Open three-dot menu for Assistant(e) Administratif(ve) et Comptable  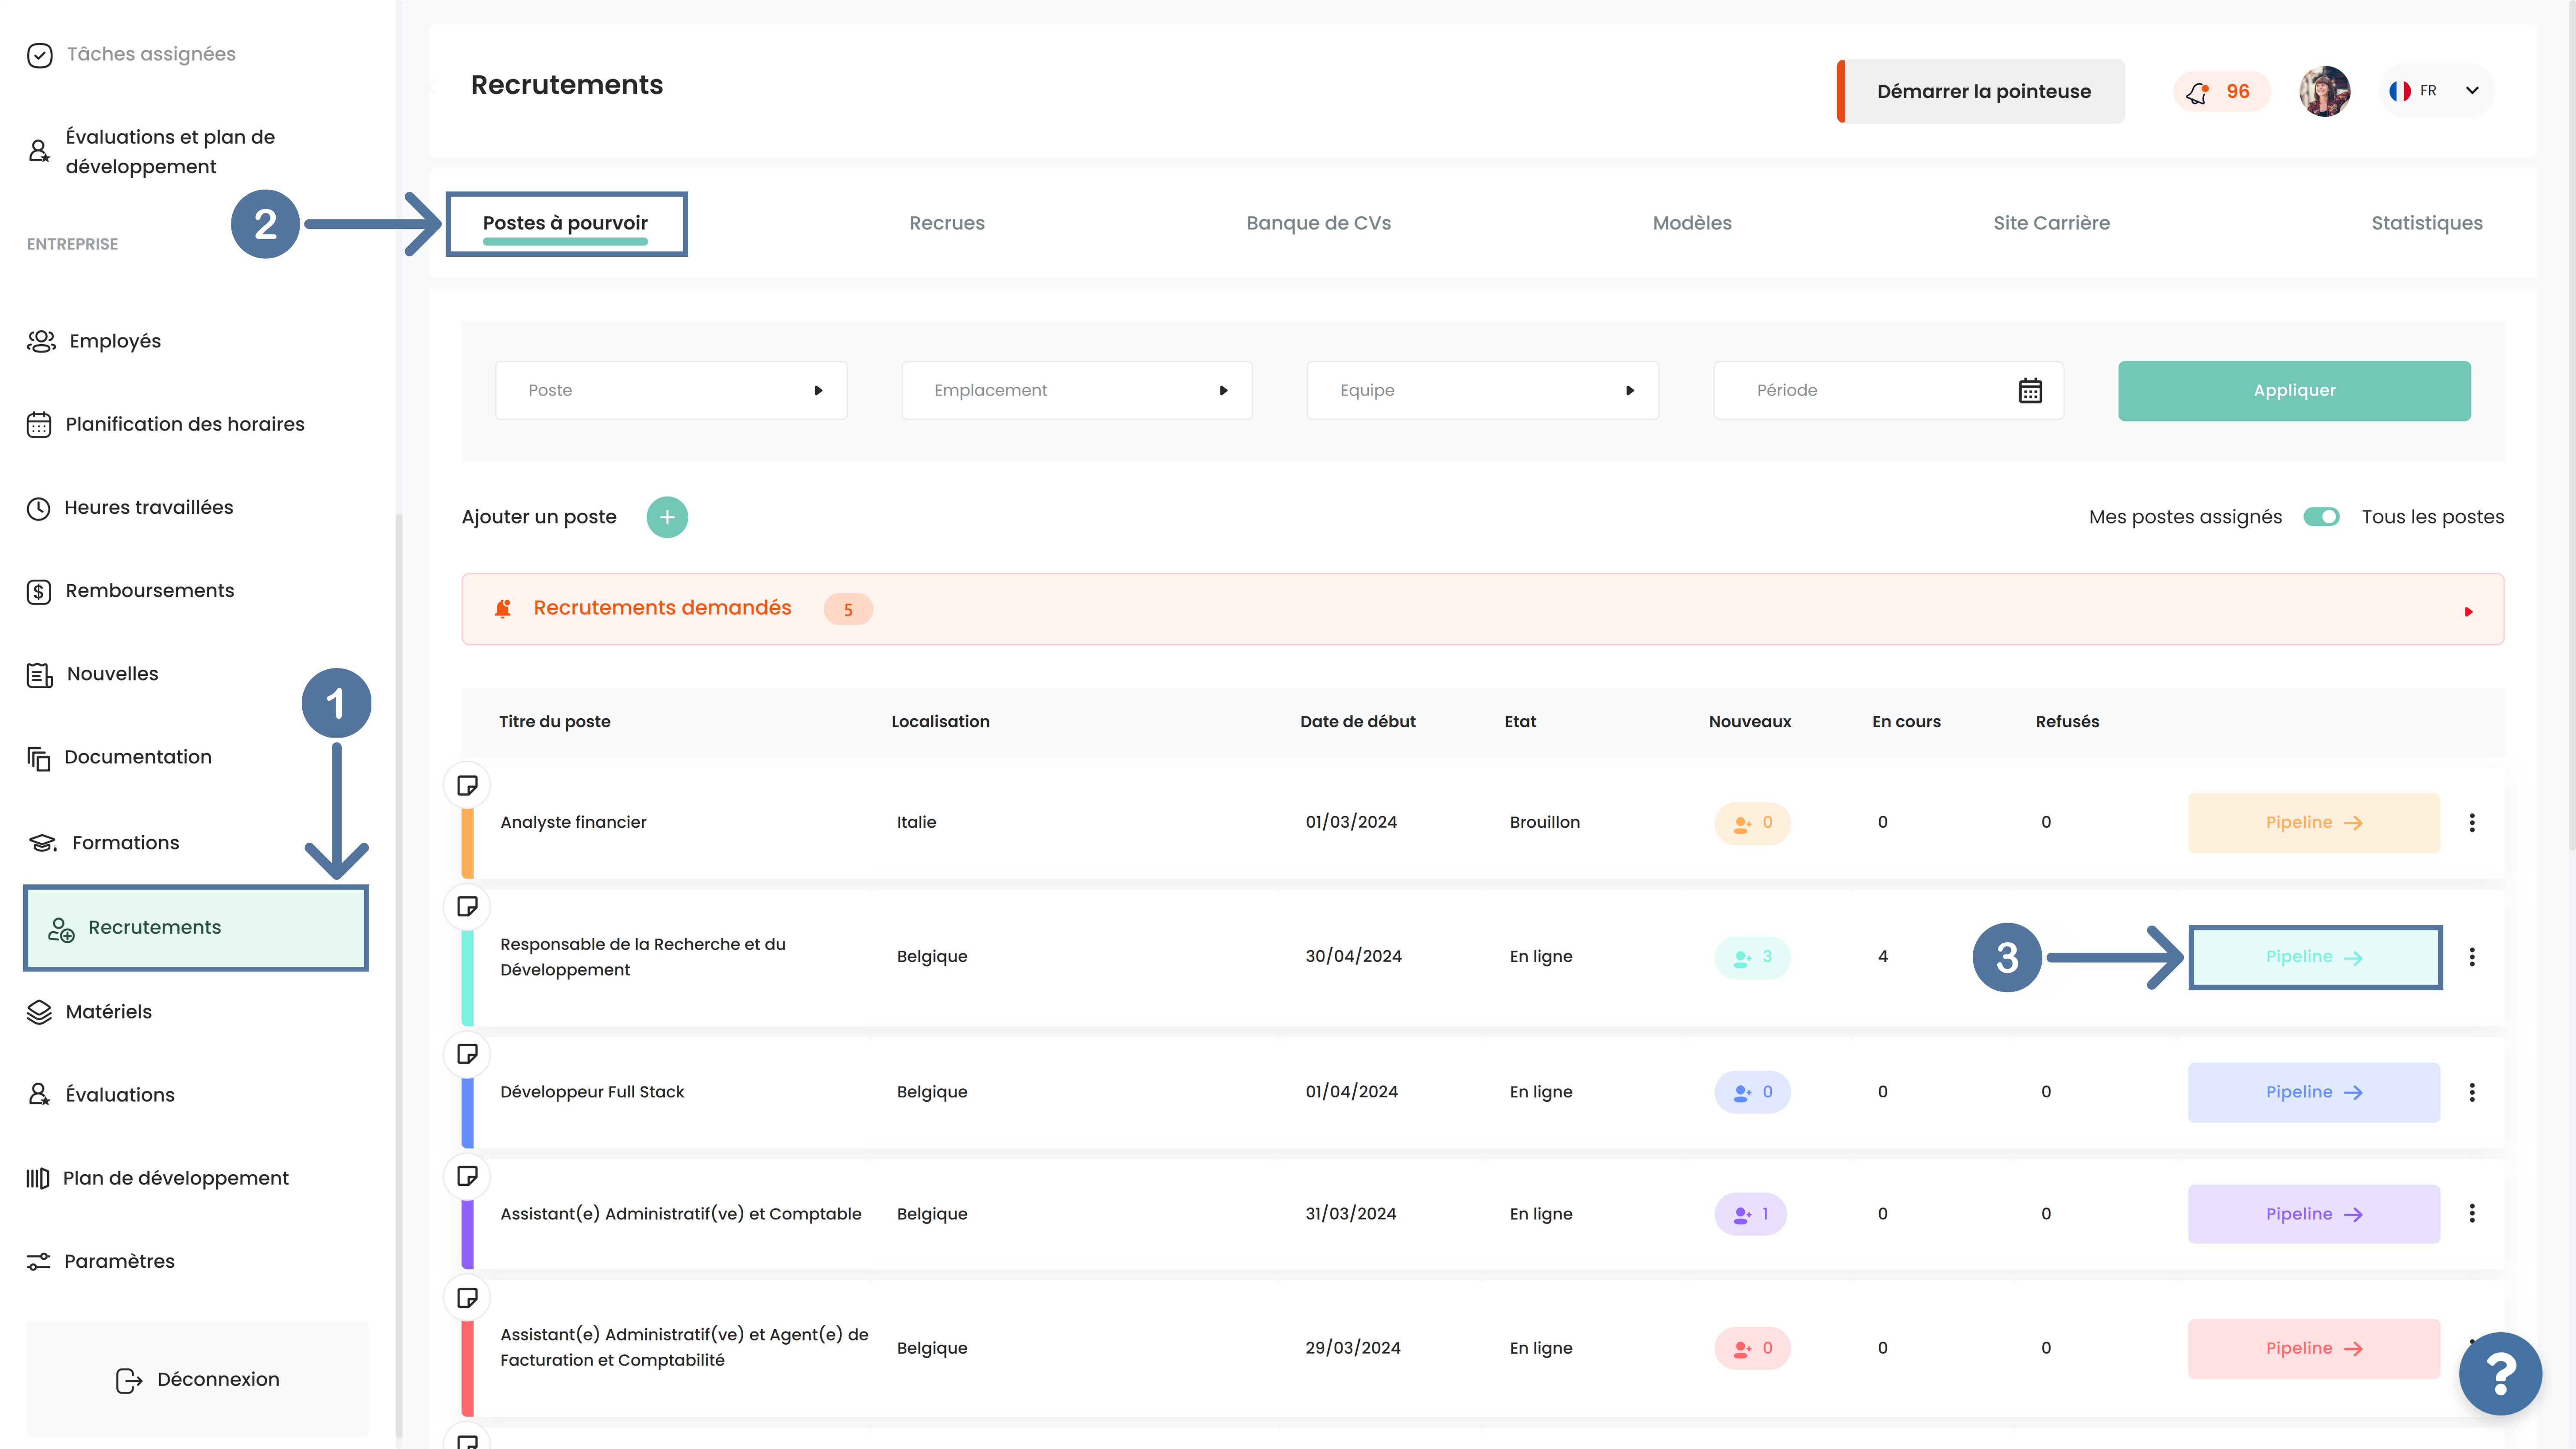(2472, 1213)
